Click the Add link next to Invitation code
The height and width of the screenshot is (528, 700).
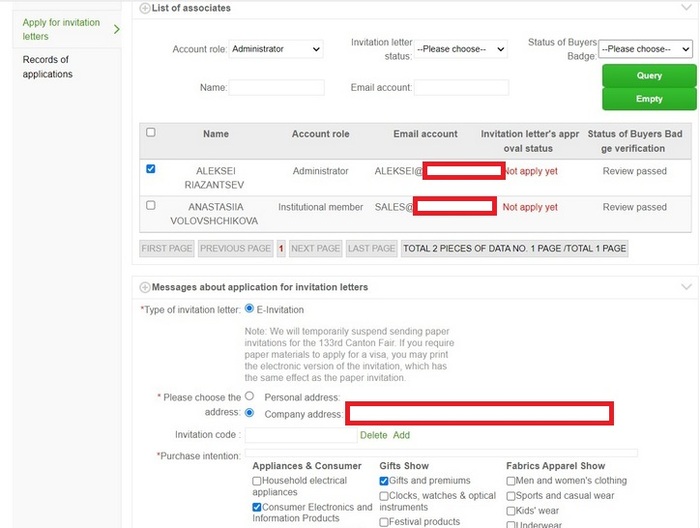coord(401,435)
